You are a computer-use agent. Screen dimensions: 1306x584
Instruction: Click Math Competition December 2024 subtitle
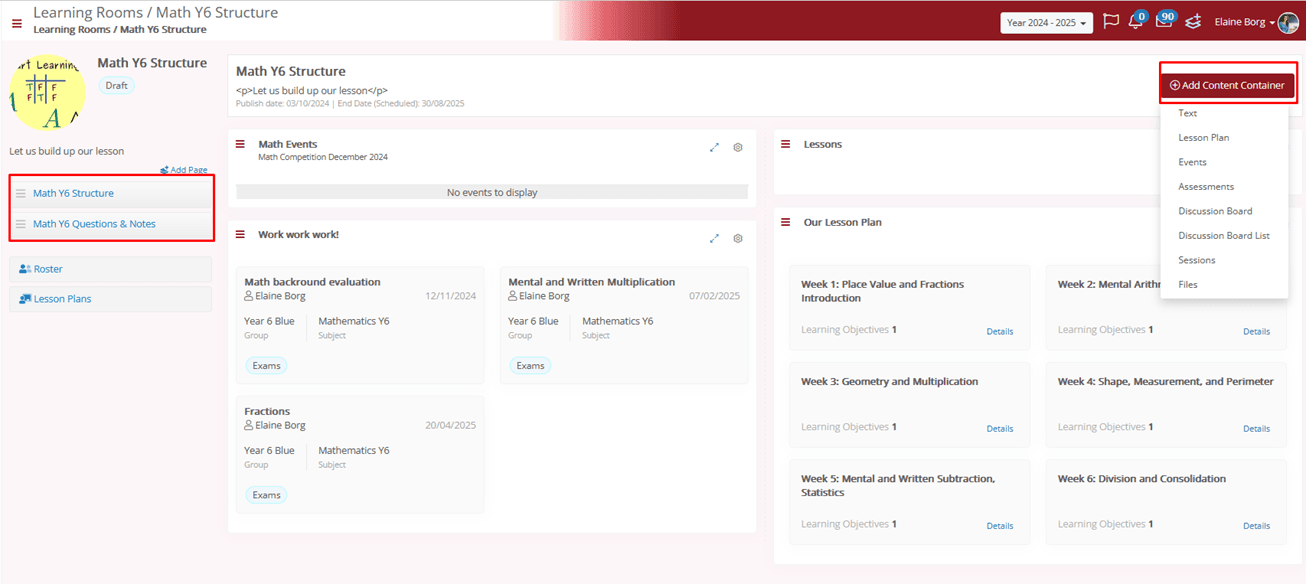coord(323,157)
